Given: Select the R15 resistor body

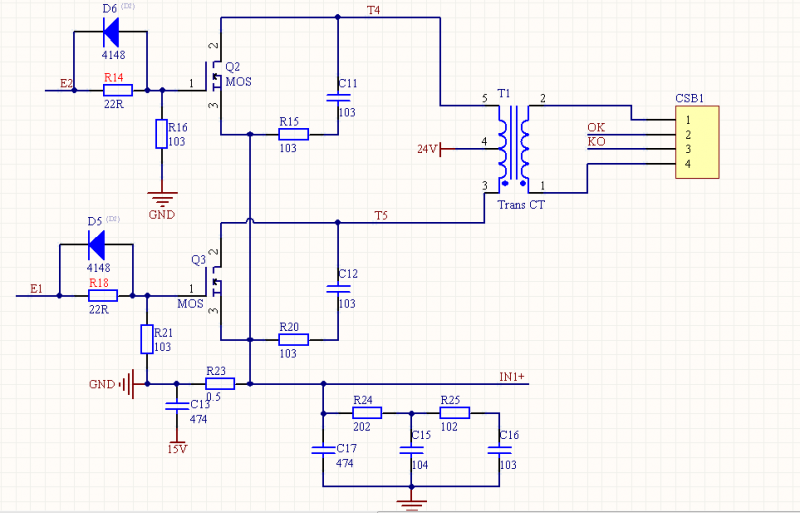Looking at the screenshot, I should point(292,134).
